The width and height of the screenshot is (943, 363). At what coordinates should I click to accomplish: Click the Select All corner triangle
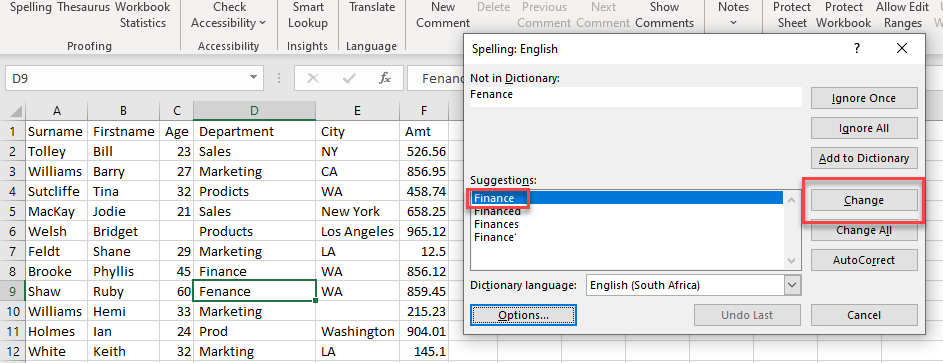click(x=16, y=111)
